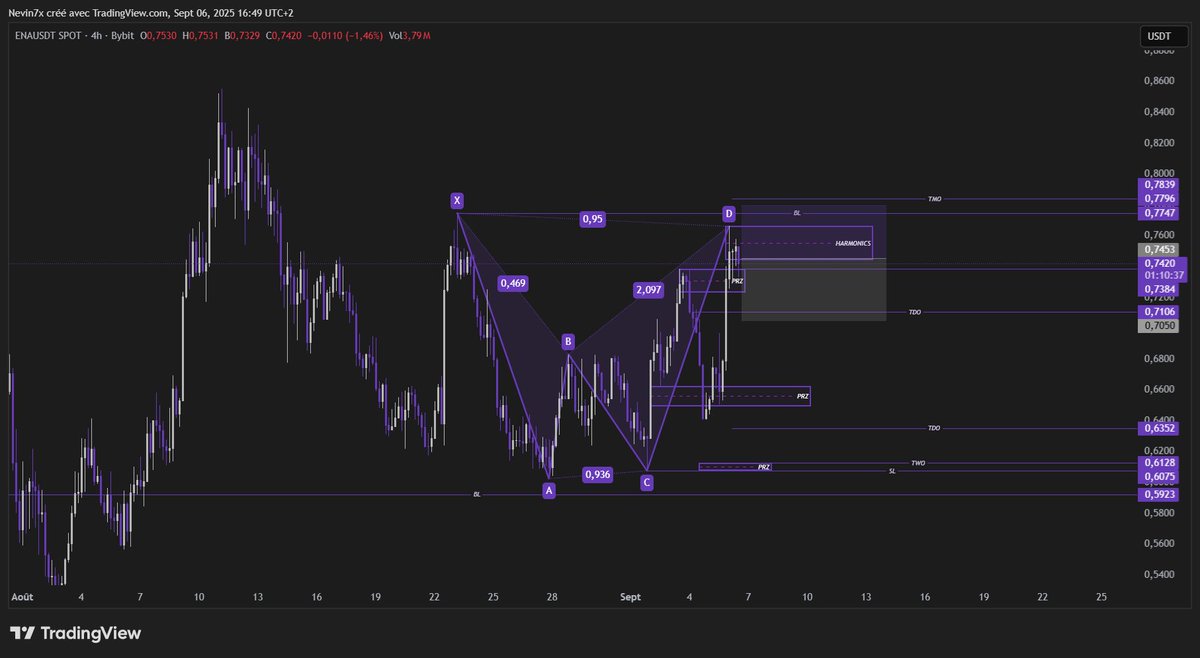Click the 0,6800 price axis label

click(x=1159, y=358)
